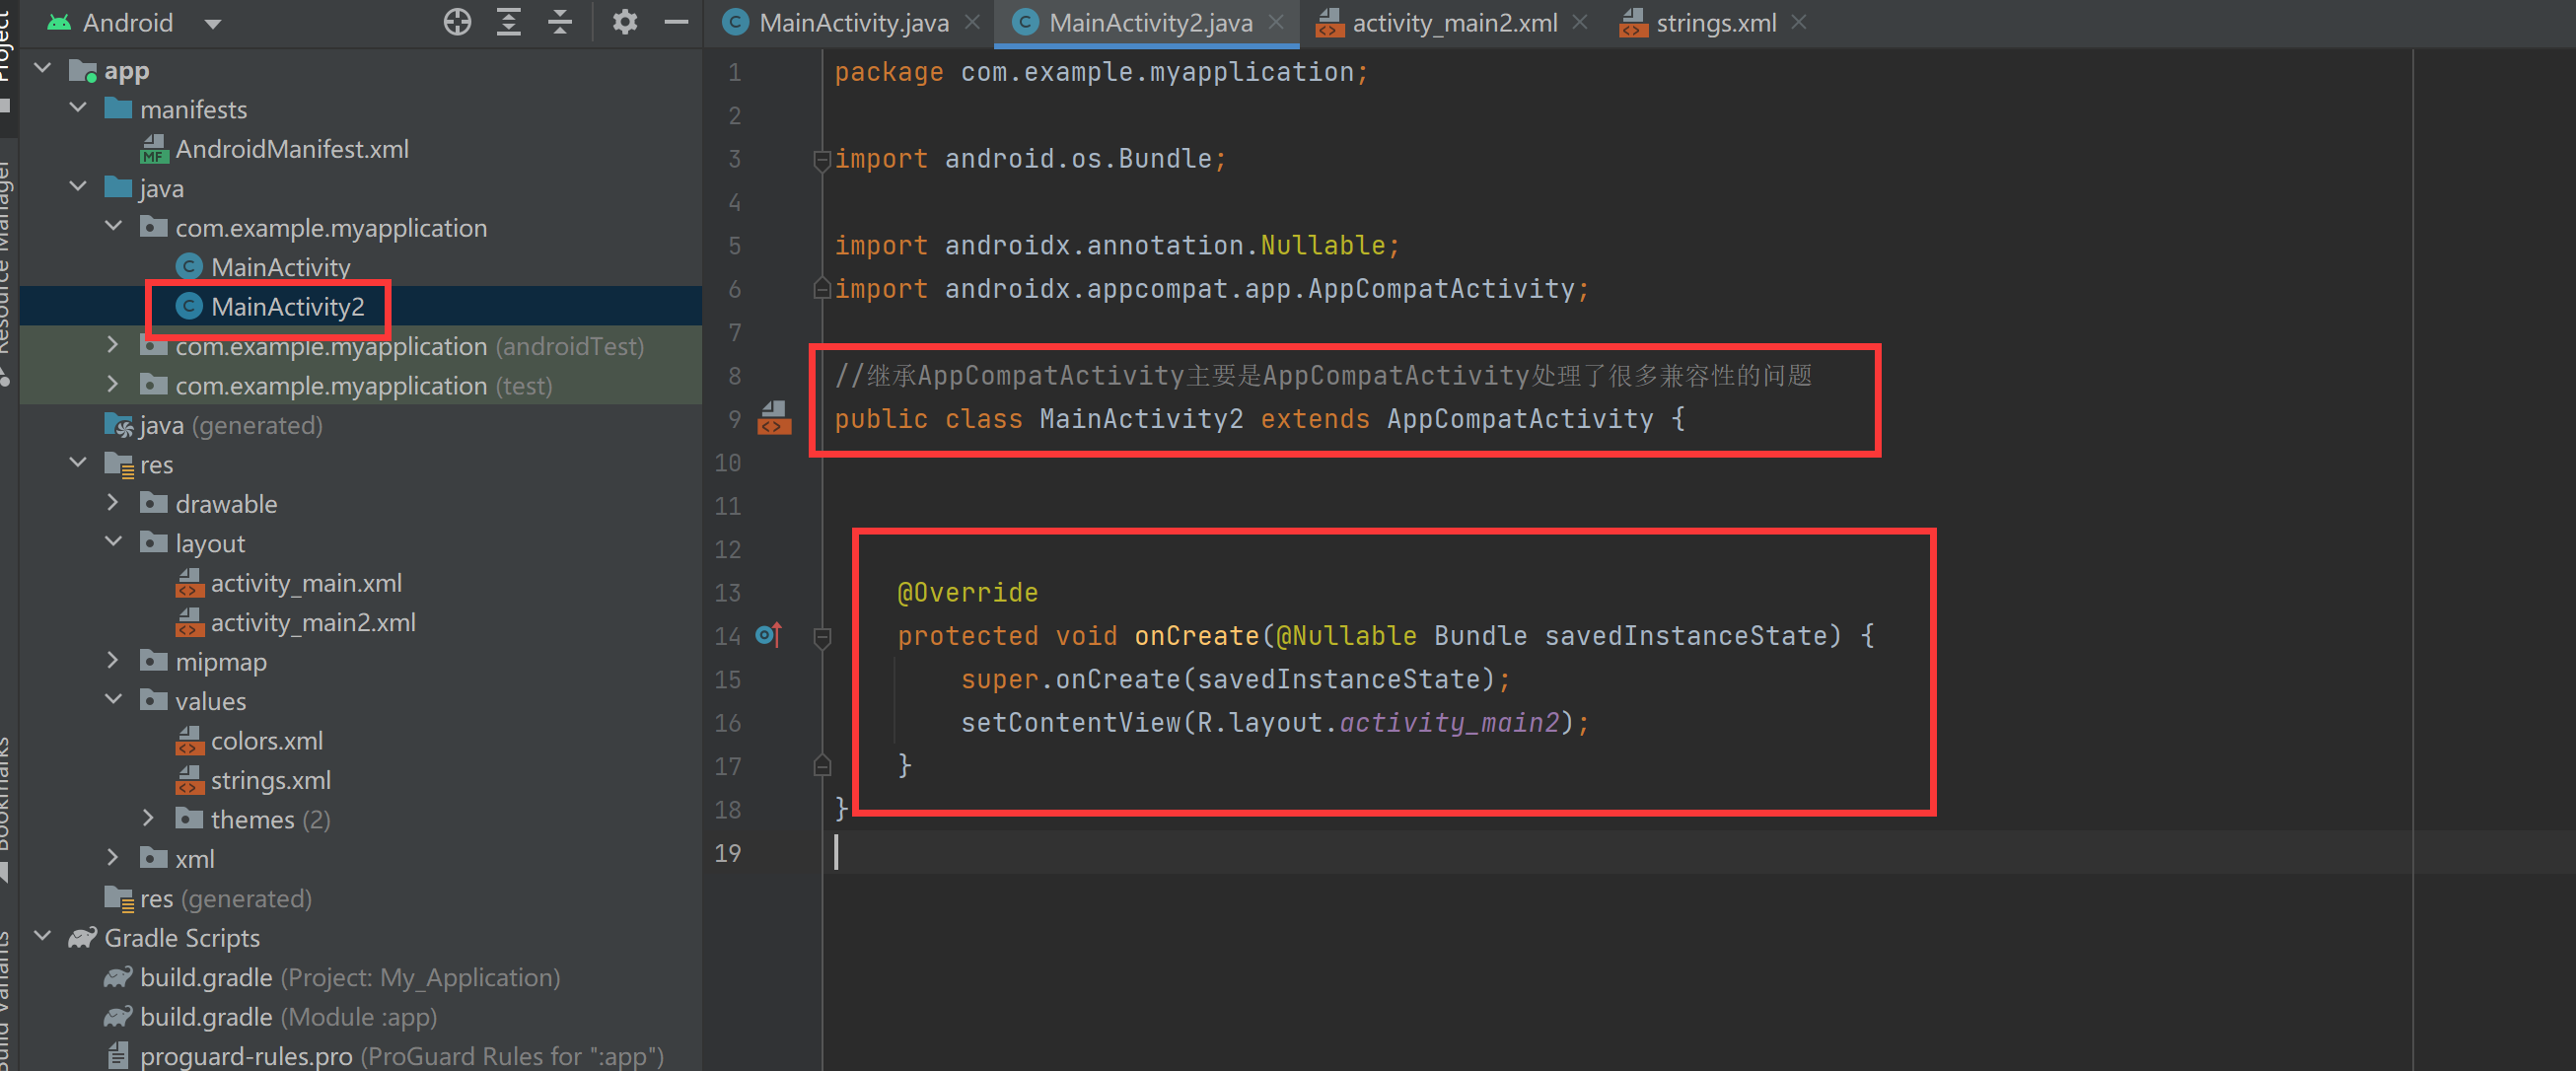Select the MainActivity class in the tree

[x=280, y=267]
